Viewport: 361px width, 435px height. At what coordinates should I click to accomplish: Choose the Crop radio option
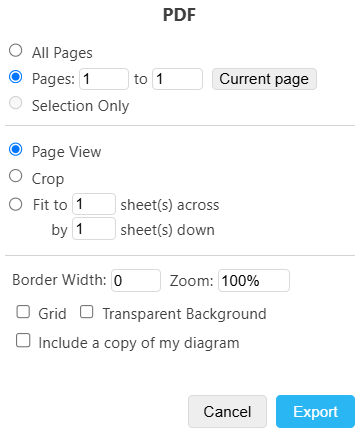(16, 176)
